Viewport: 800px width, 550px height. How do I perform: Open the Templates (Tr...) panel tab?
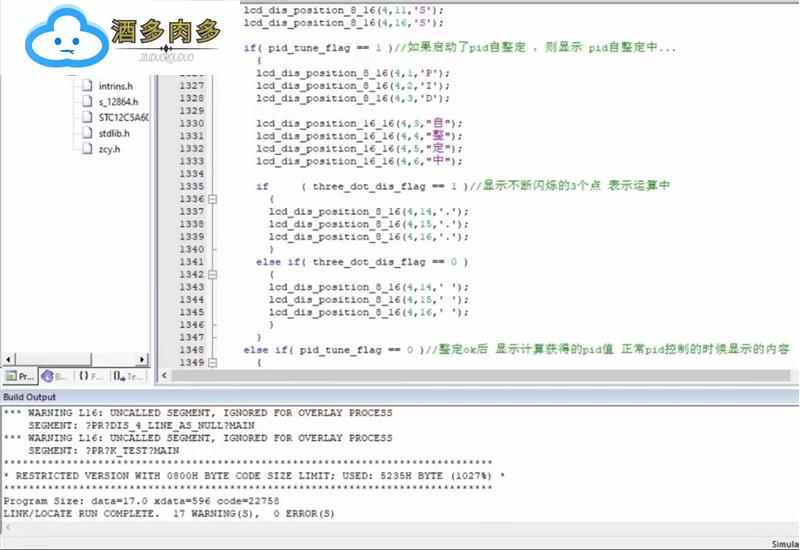click(128, 376)
